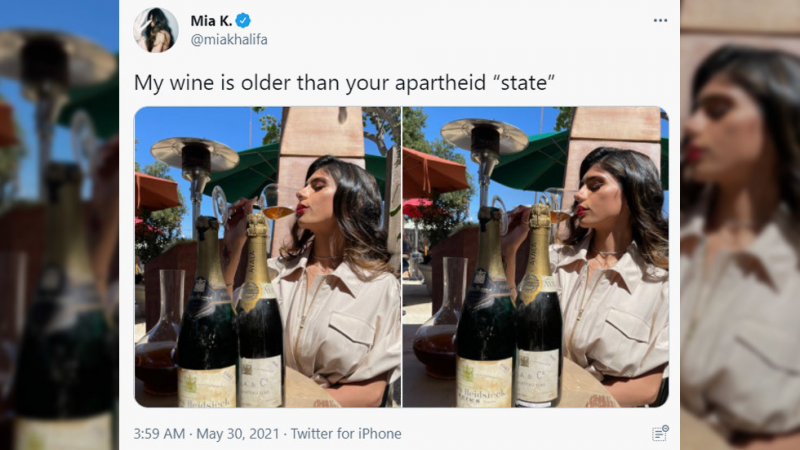
Task: Open the "Twitter for iPhone" source link
Action: pos(346,434)
